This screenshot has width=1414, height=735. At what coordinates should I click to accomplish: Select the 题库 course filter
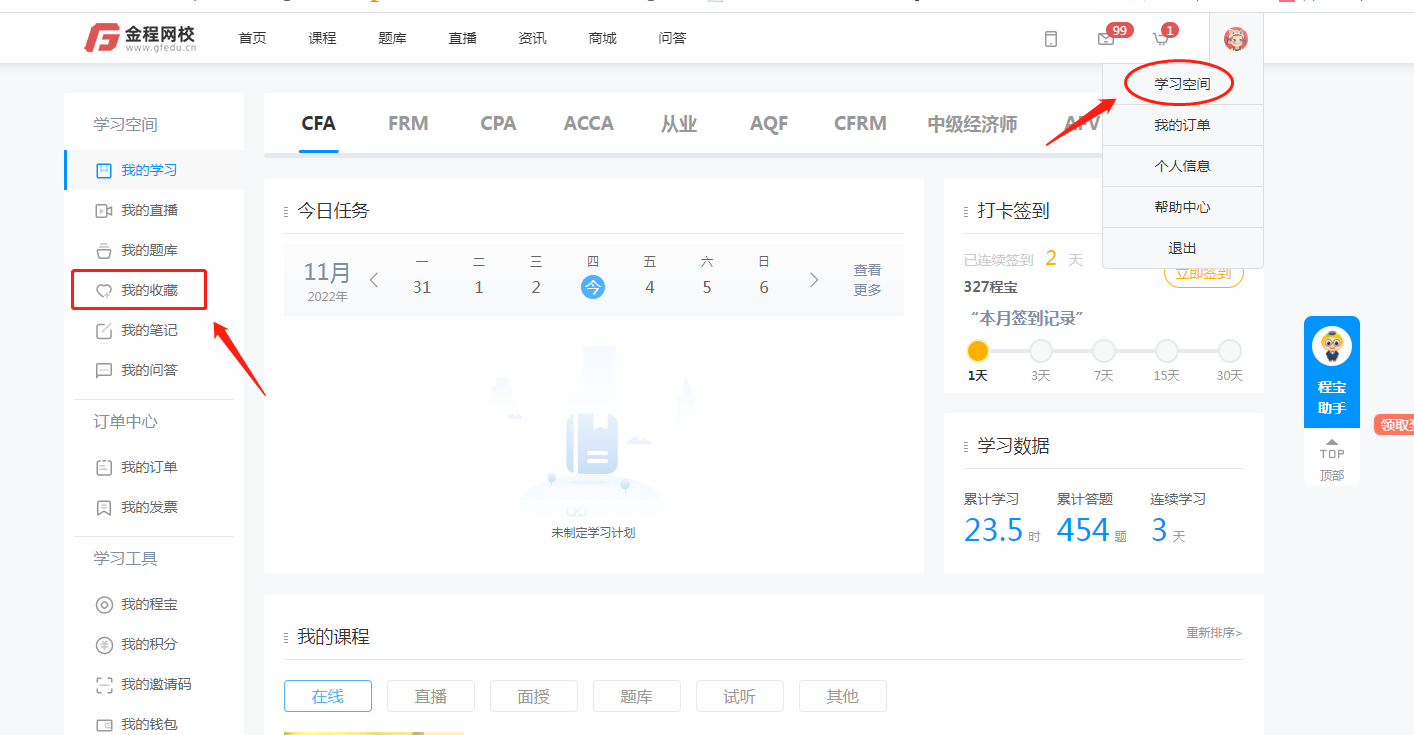(637, 696)
